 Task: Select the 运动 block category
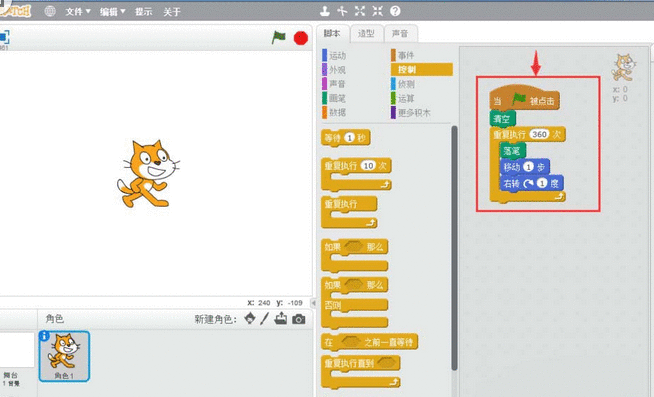pyautogui.click(x=334, y=55)
